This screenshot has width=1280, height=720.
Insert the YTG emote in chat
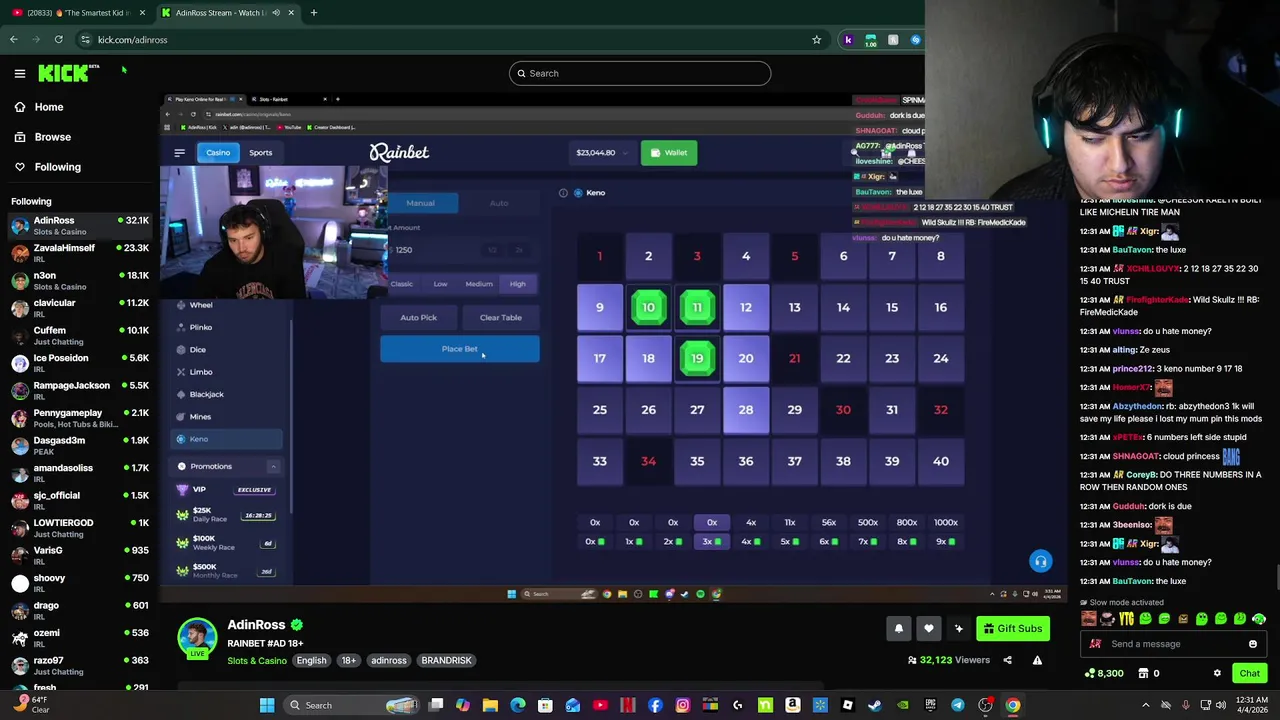(x=1127, y=619)
